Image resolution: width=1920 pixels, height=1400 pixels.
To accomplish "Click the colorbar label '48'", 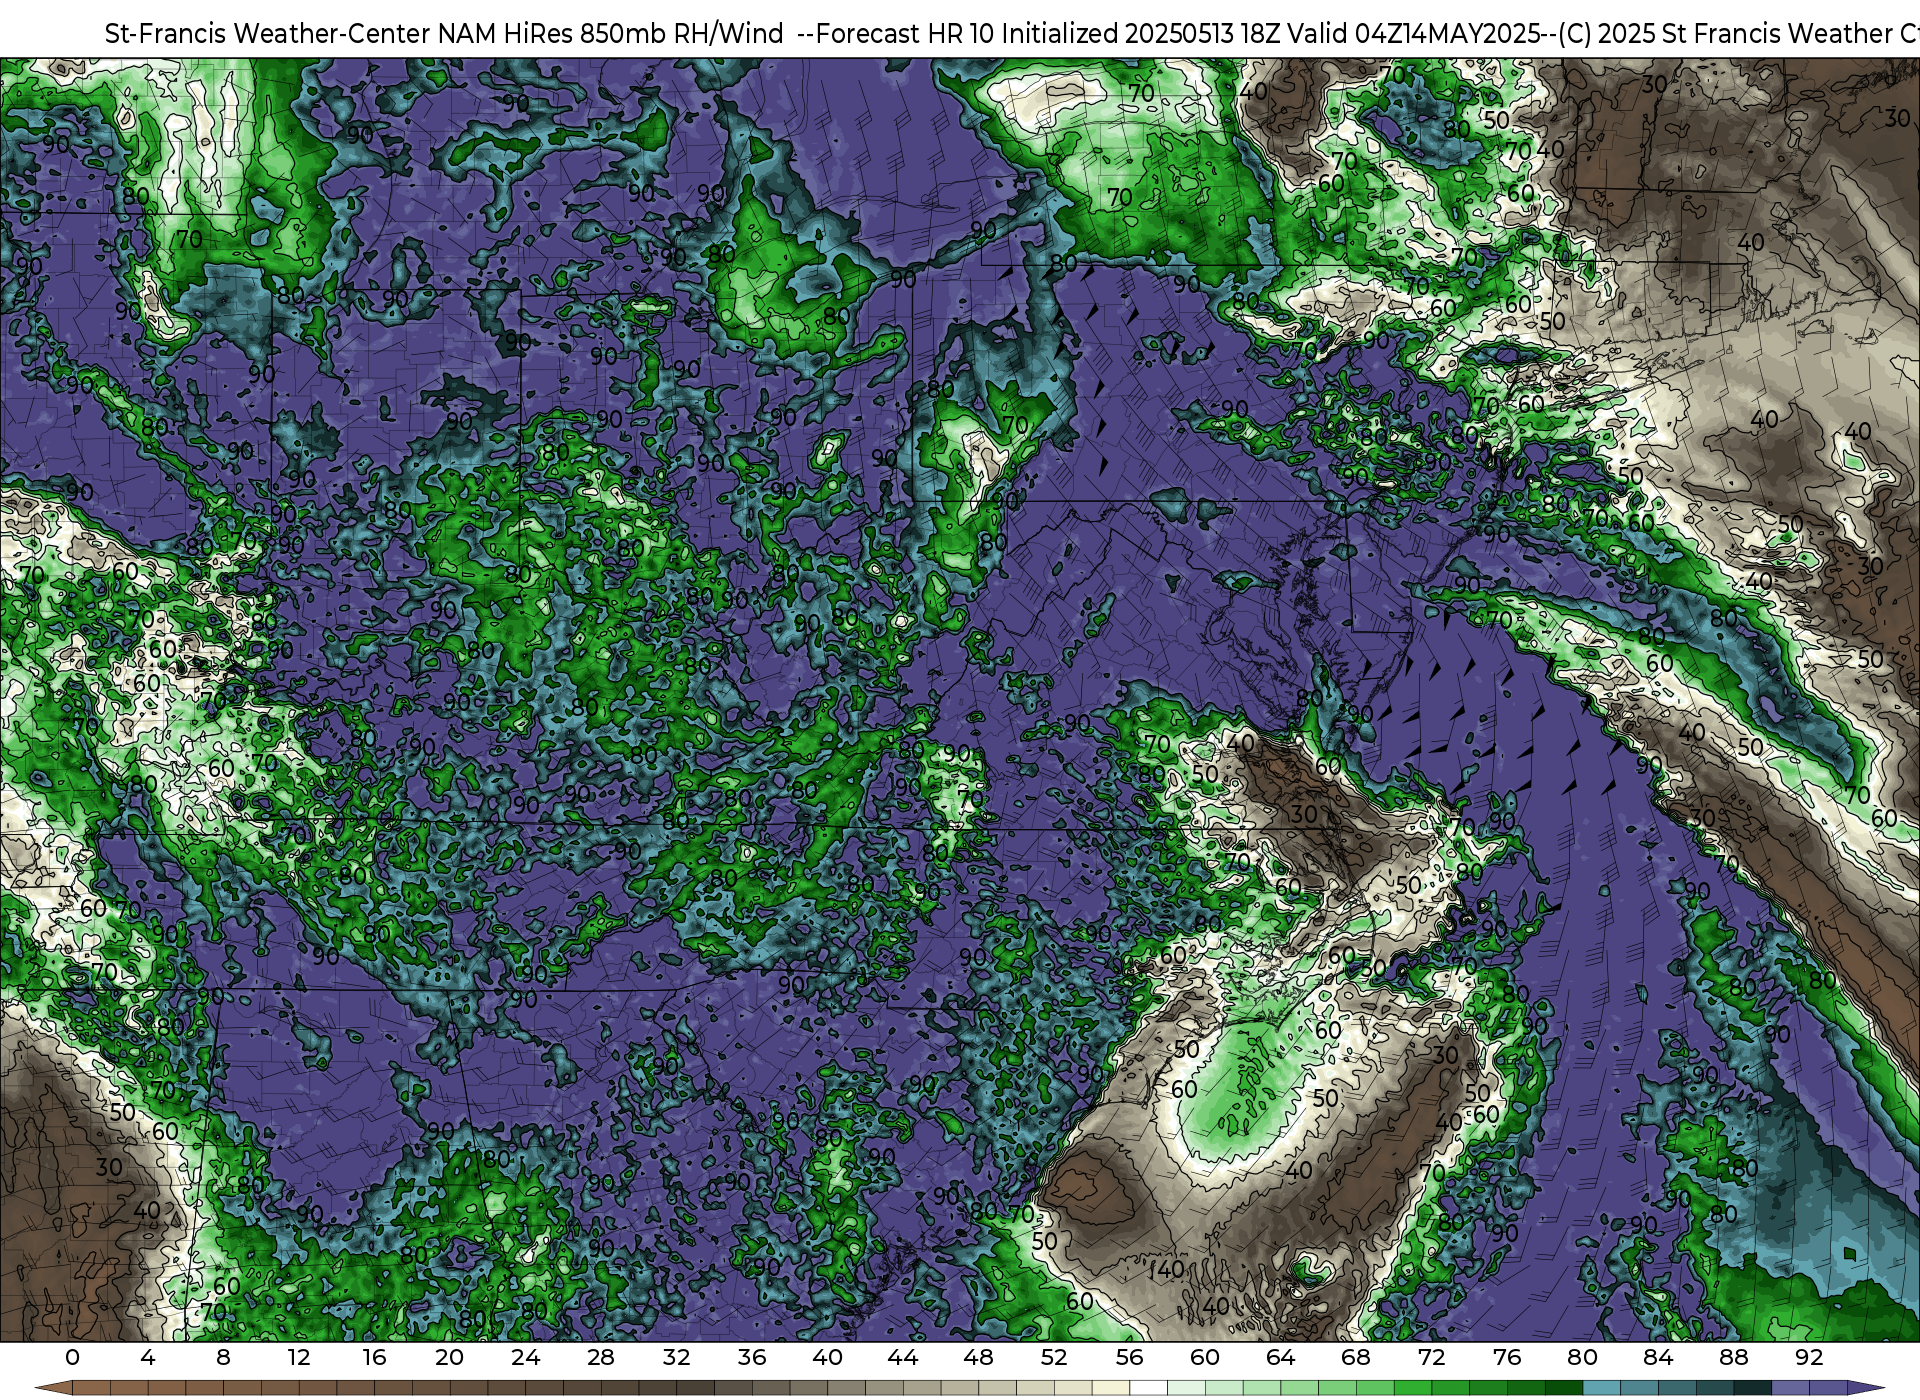I will pyautogui.click(x=978, y=1357).
